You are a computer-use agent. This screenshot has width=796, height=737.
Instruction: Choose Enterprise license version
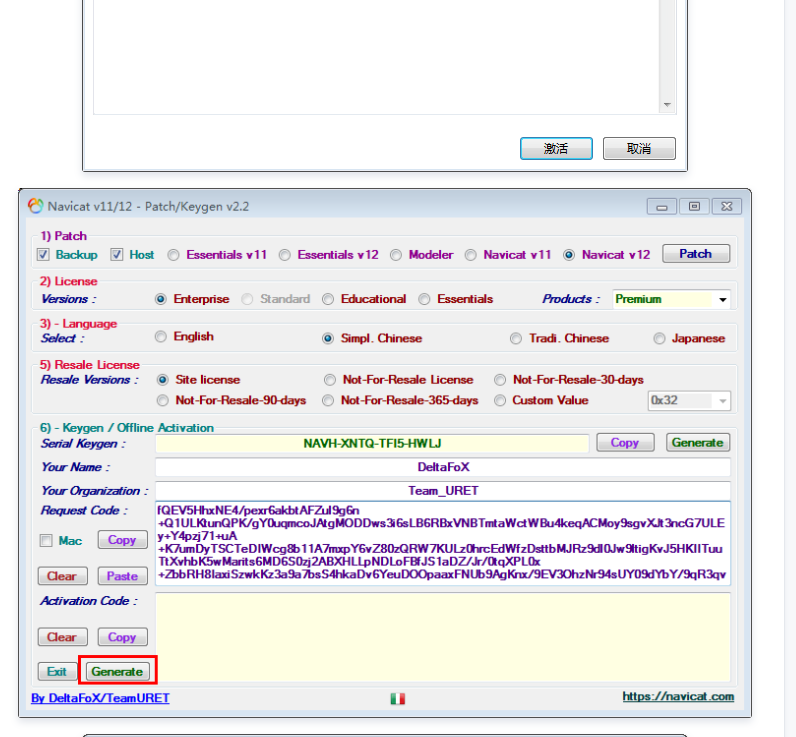coord(160,299)
